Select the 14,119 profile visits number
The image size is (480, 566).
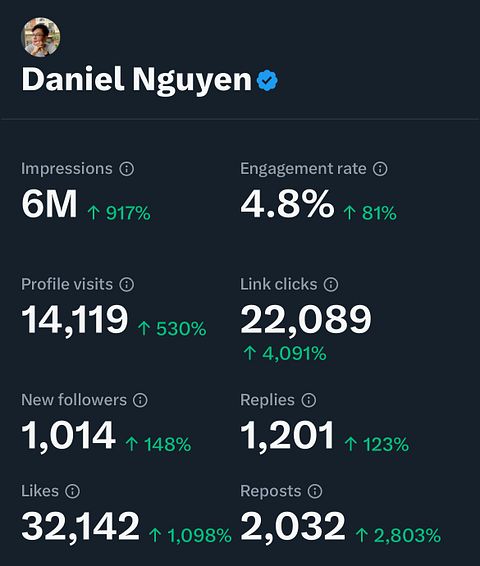point(75,321)
